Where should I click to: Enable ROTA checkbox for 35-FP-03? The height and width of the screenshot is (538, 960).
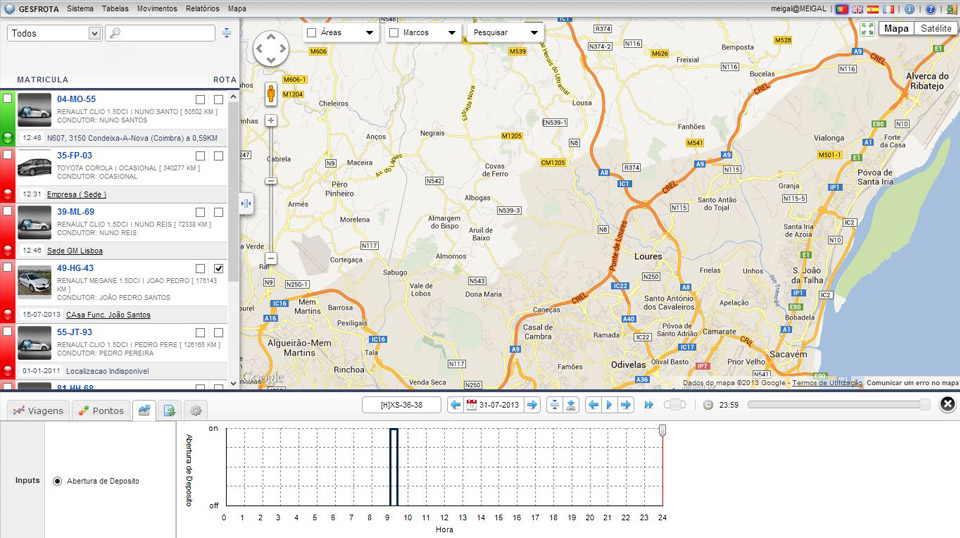coord(219,156)
